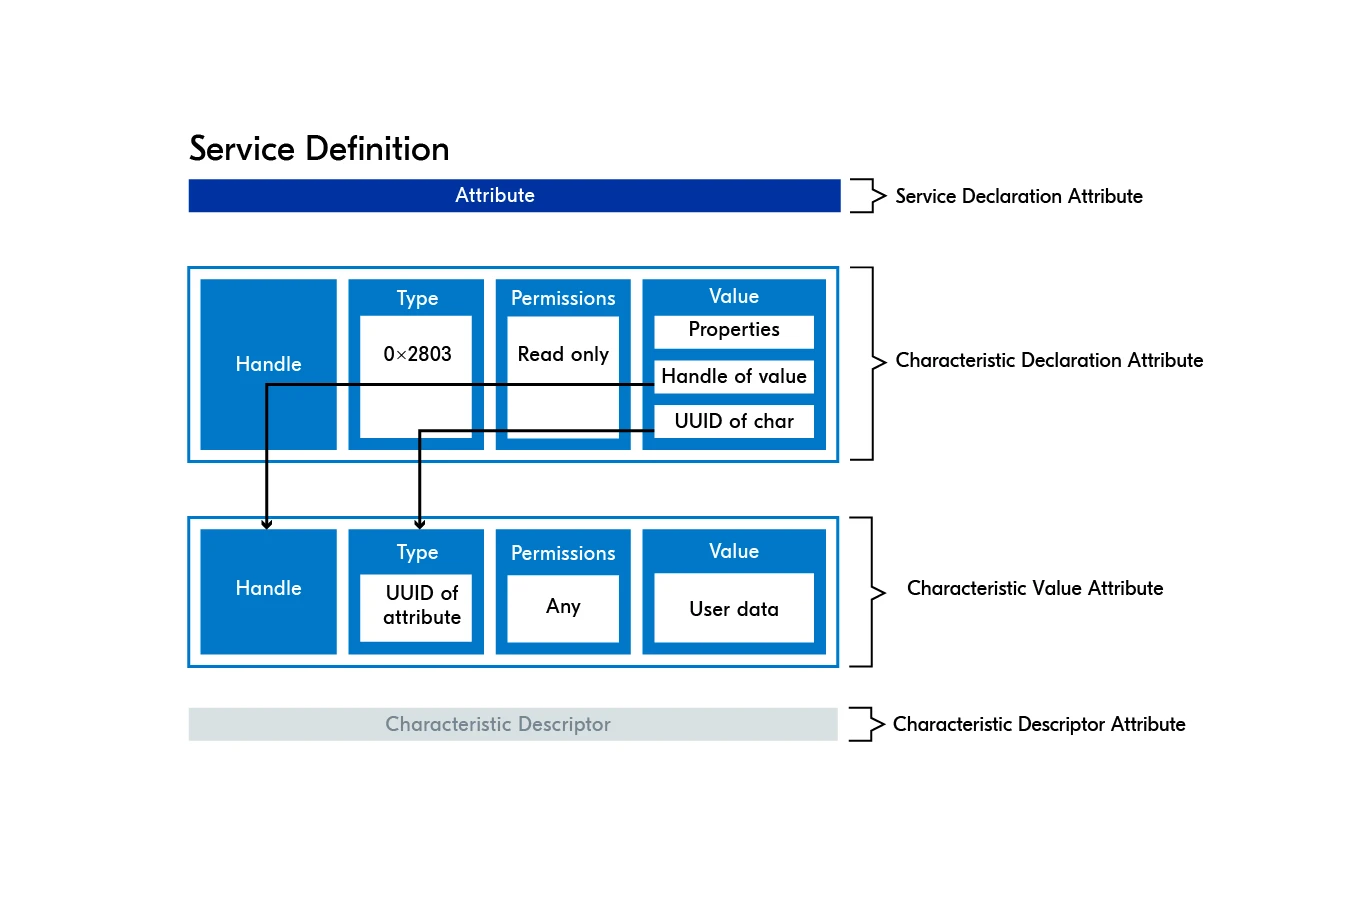Click the Type header above UUID of attribute
The height and width of the screenshot is (899, 1367).
417,552
